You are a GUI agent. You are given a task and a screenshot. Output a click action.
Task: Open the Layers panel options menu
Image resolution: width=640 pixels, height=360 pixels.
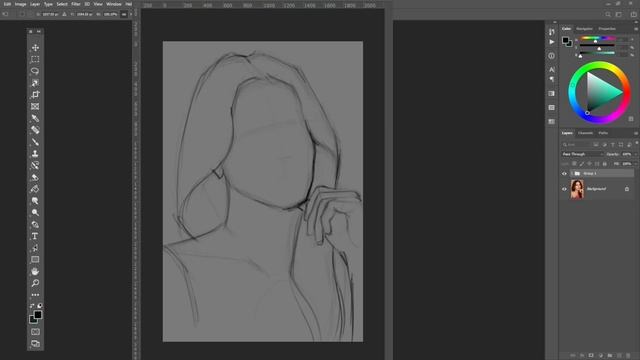click(636, 133)
